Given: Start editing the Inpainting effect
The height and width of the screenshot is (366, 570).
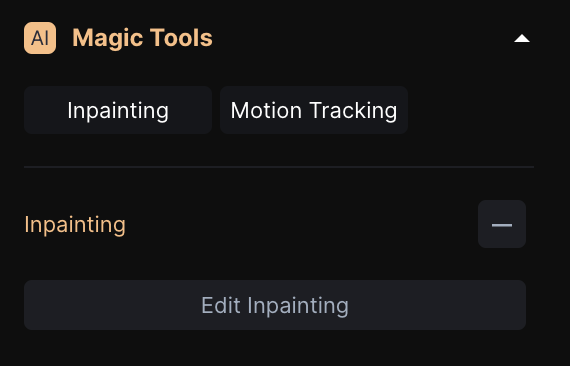Looking at the screenshot, I should point(275,305).
